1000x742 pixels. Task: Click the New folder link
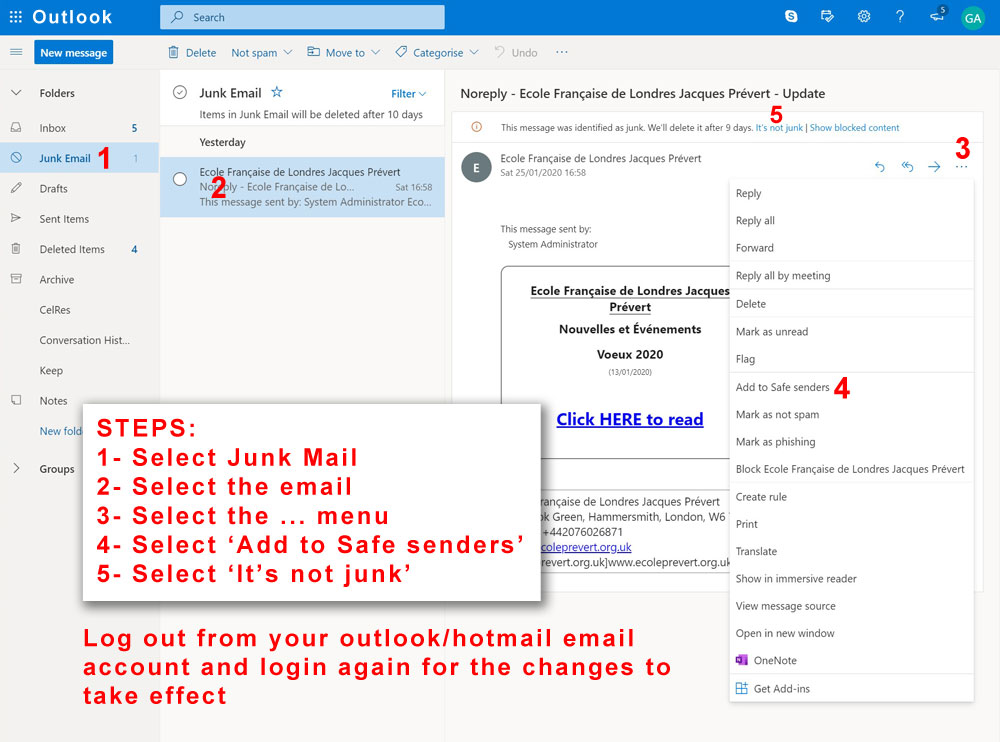(x=61, y=431)
